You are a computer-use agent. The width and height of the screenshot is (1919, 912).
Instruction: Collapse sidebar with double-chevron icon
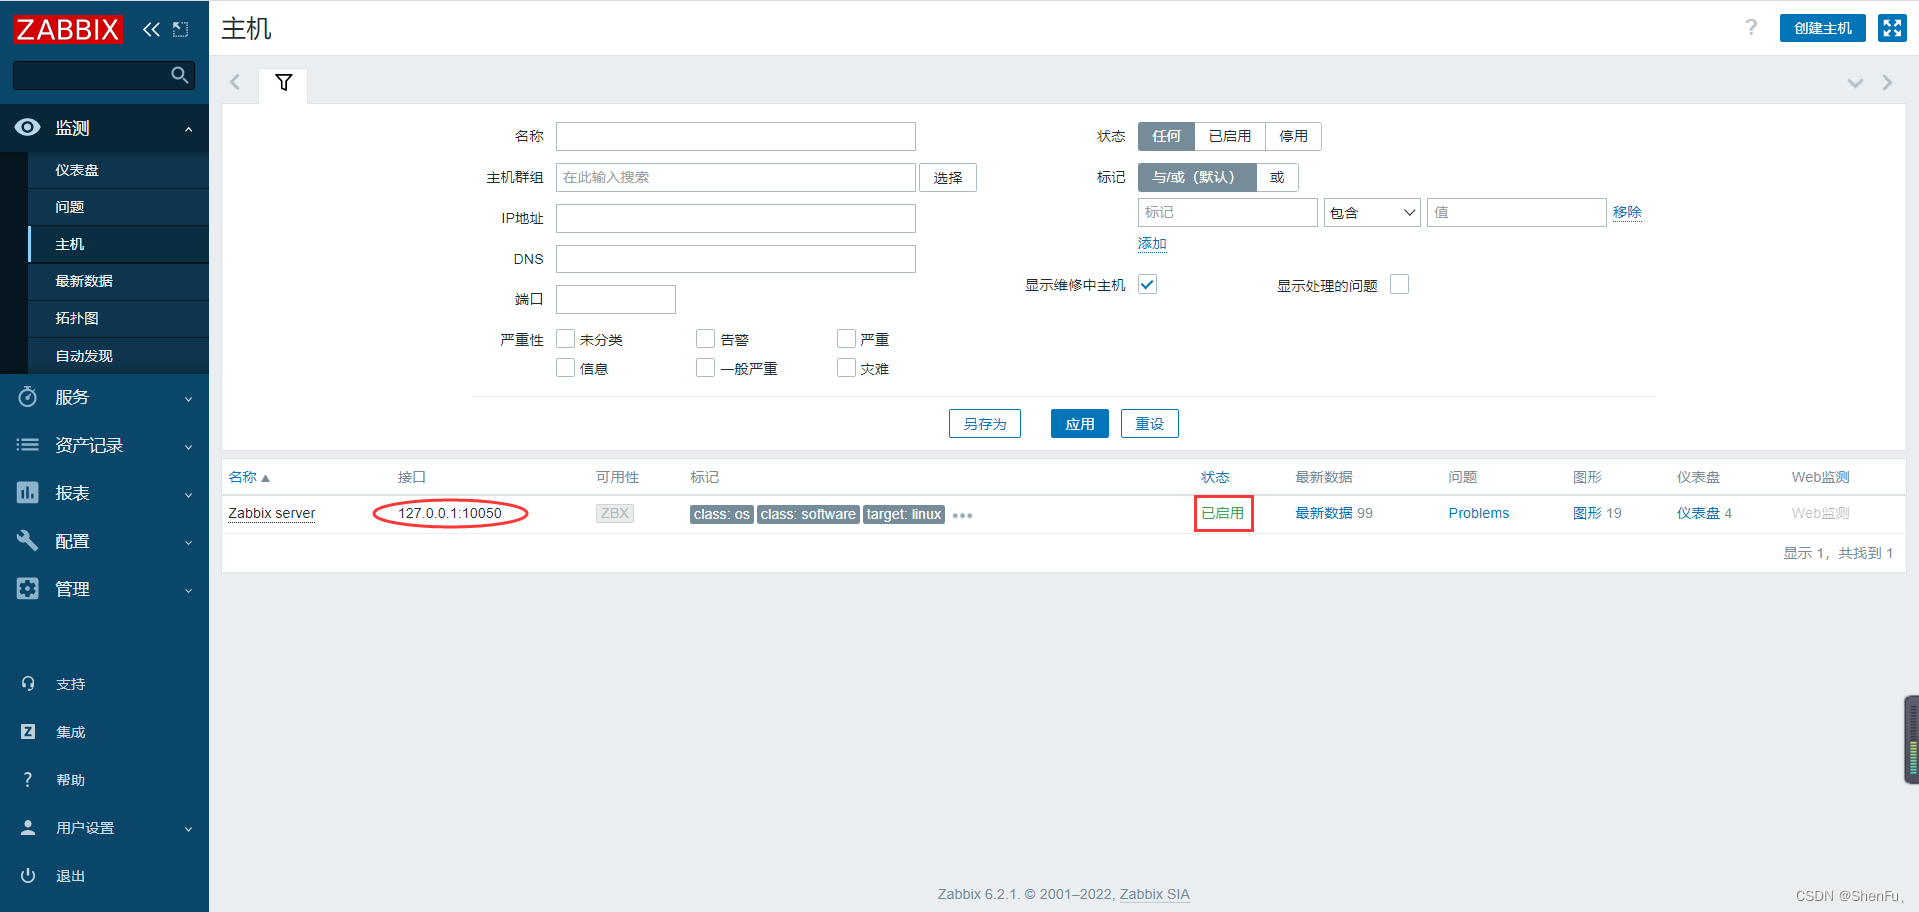click(151, 29)
